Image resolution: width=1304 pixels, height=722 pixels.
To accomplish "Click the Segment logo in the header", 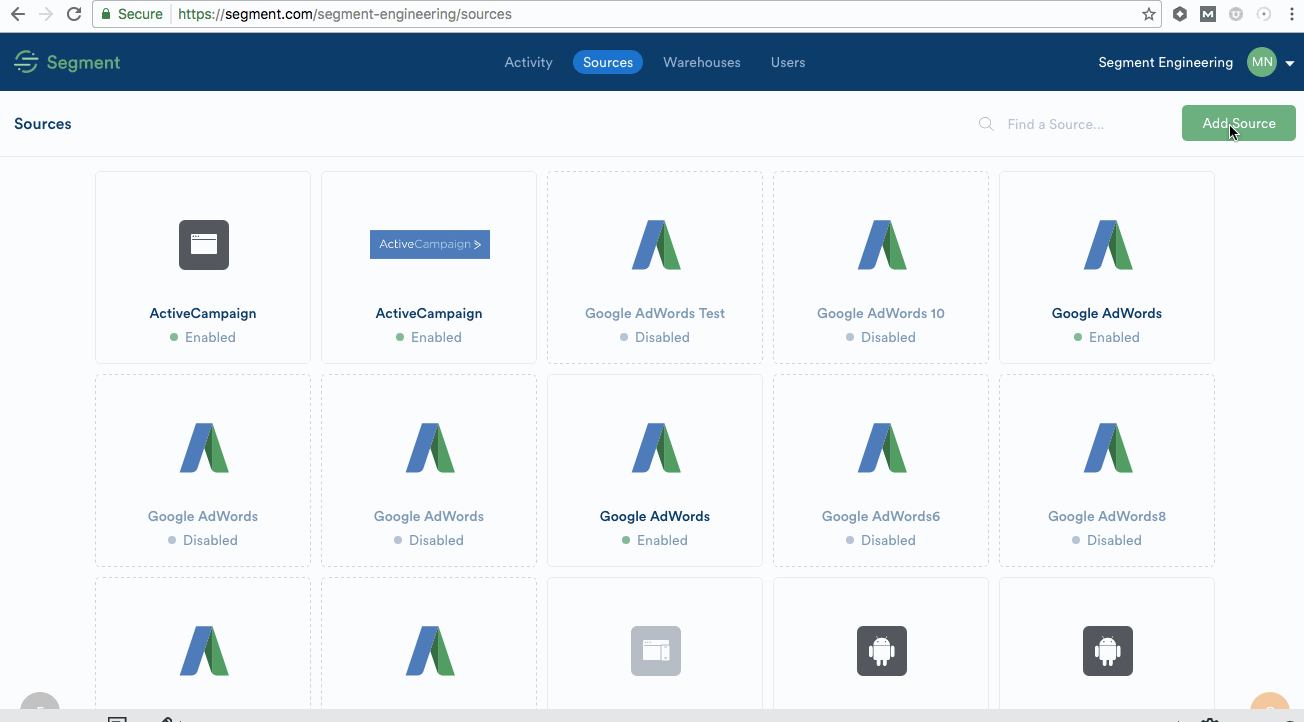I will (x=67, y=62).
